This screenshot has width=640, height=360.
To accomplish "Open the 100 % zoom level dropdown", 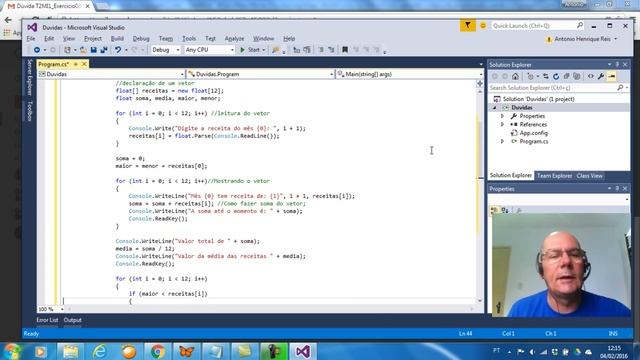I will [51, 309].
